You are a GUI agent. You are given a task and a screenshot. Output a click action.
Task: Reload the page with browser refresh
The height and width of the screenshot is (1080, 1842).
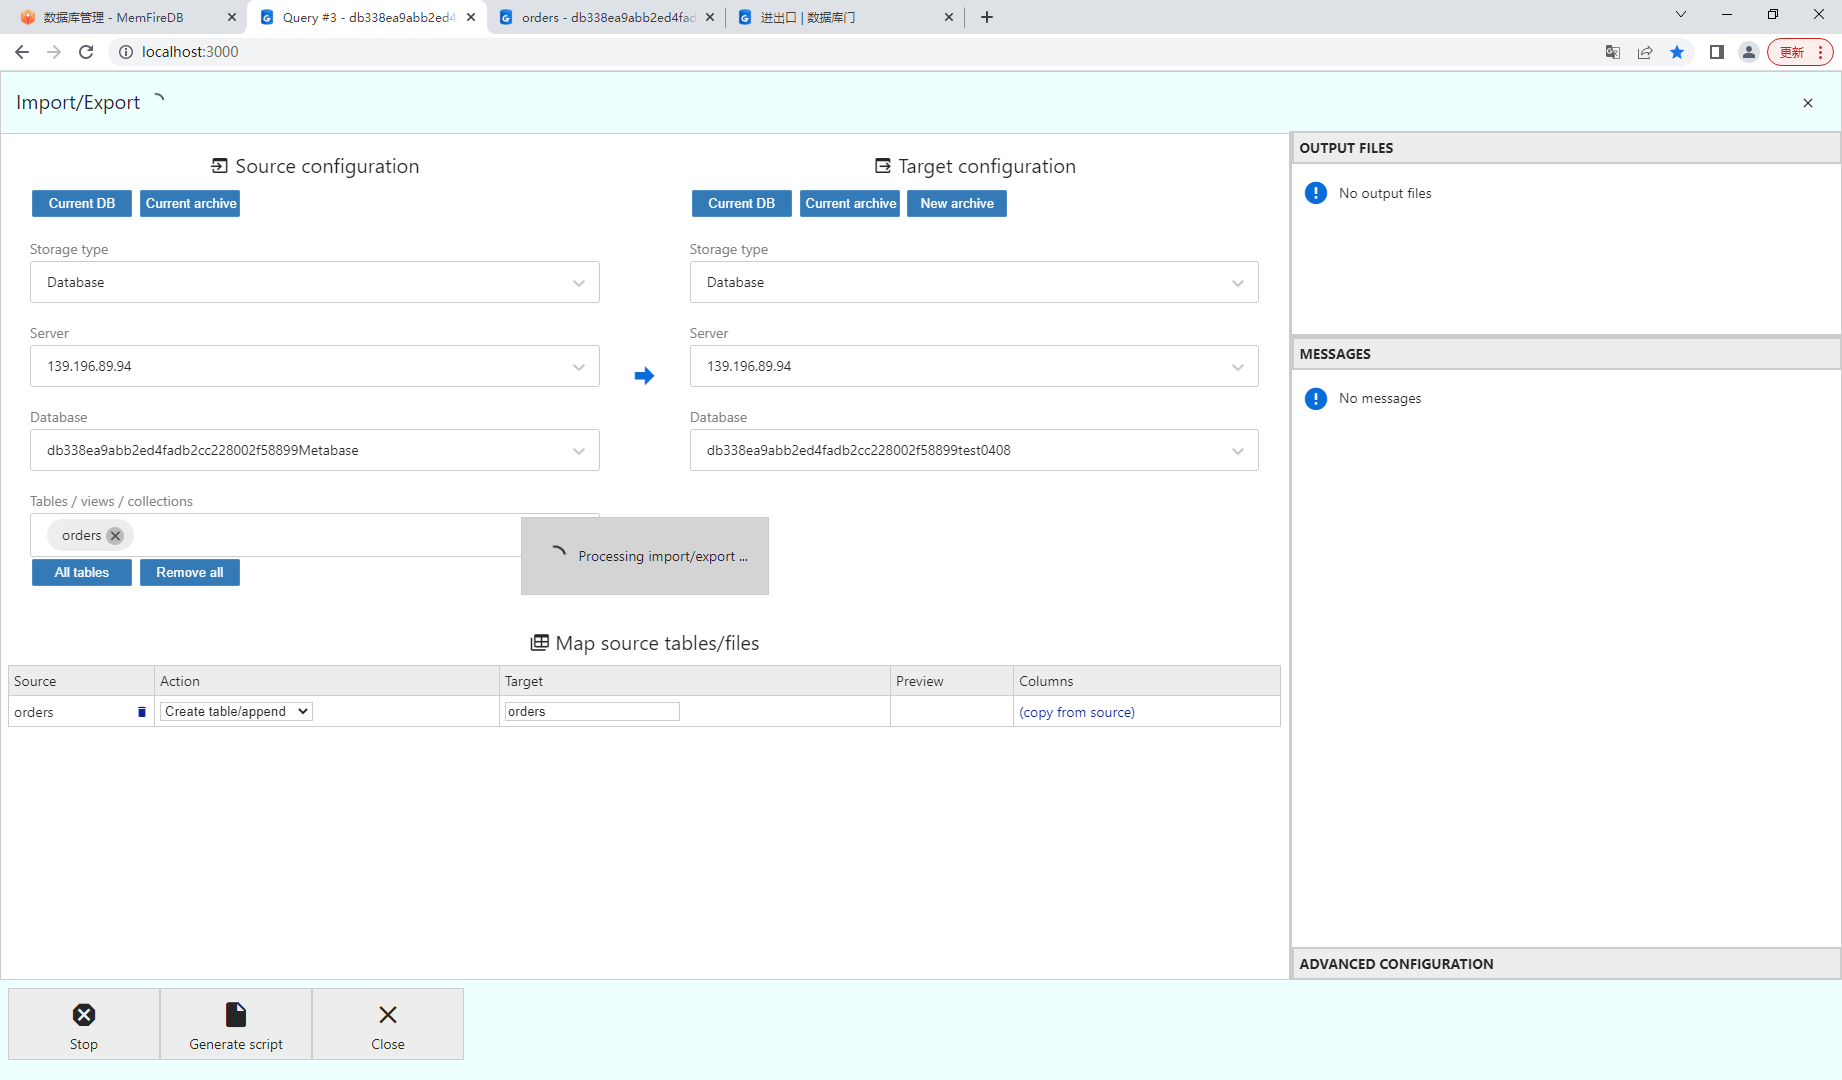[86, 52]
